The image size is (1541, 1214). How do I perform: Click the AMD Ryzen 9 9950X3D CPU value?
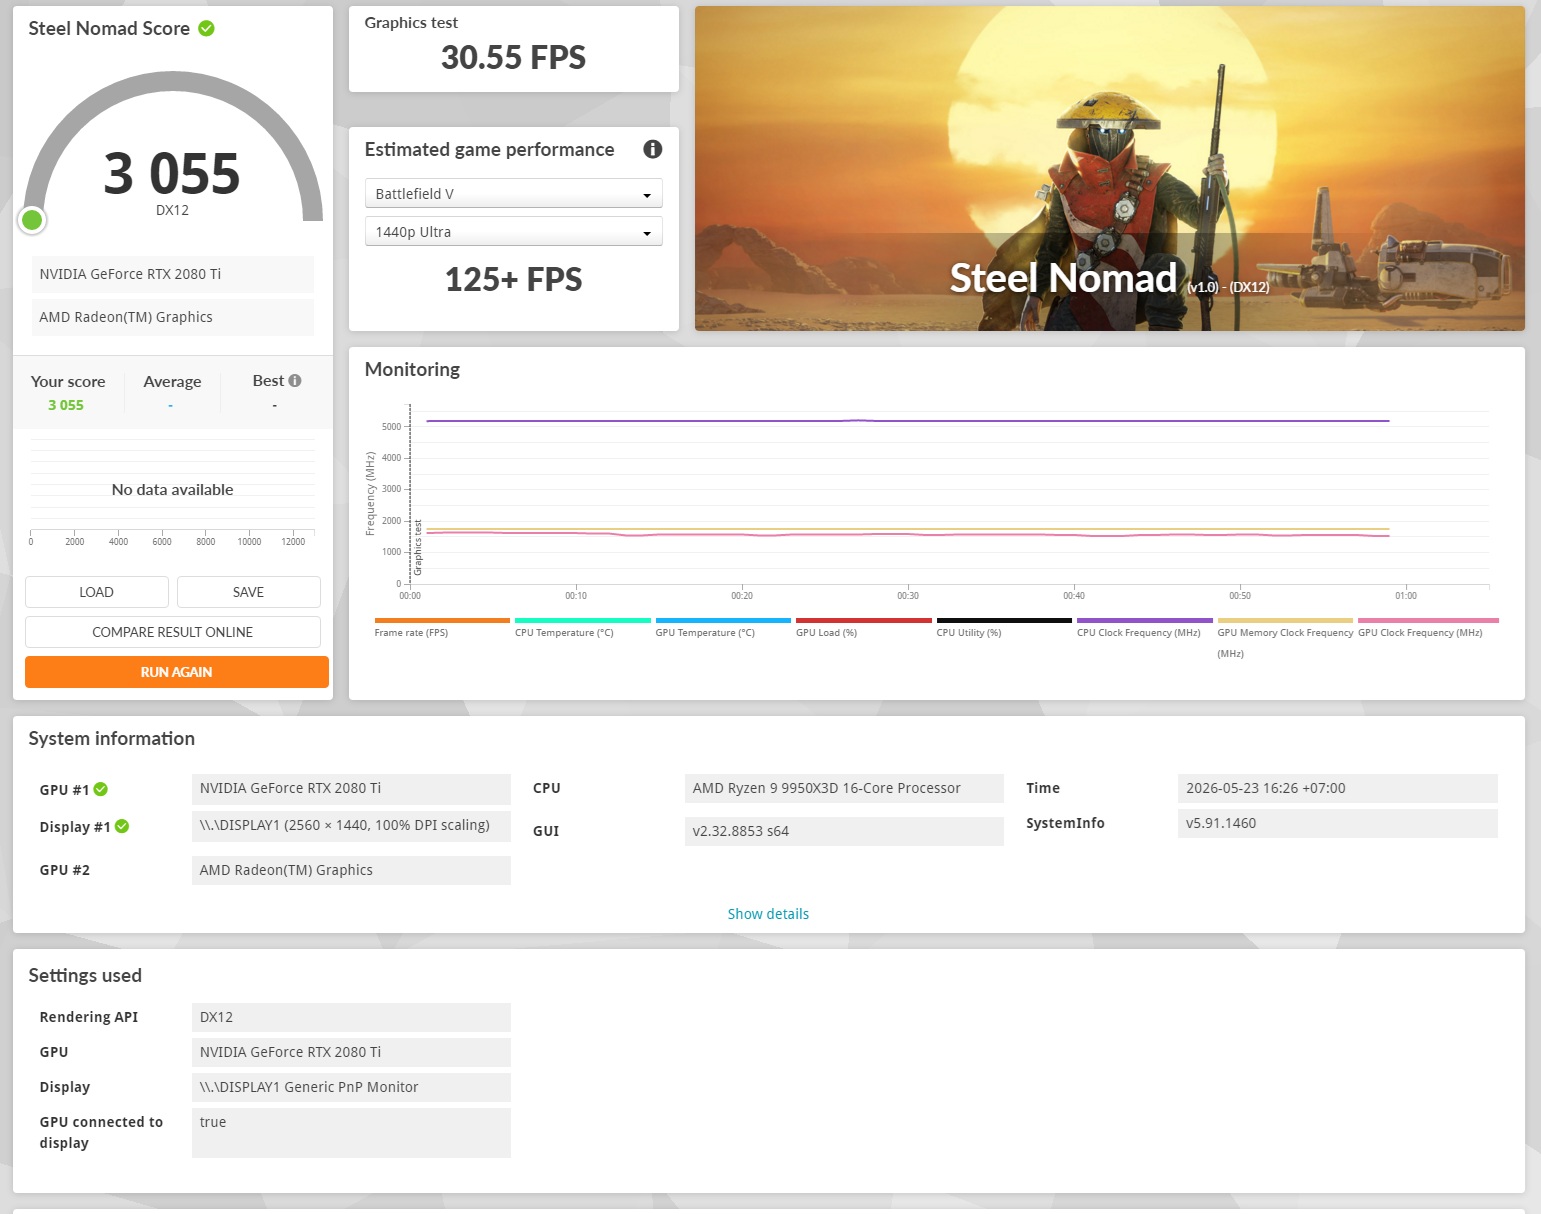tap(844, 788)
